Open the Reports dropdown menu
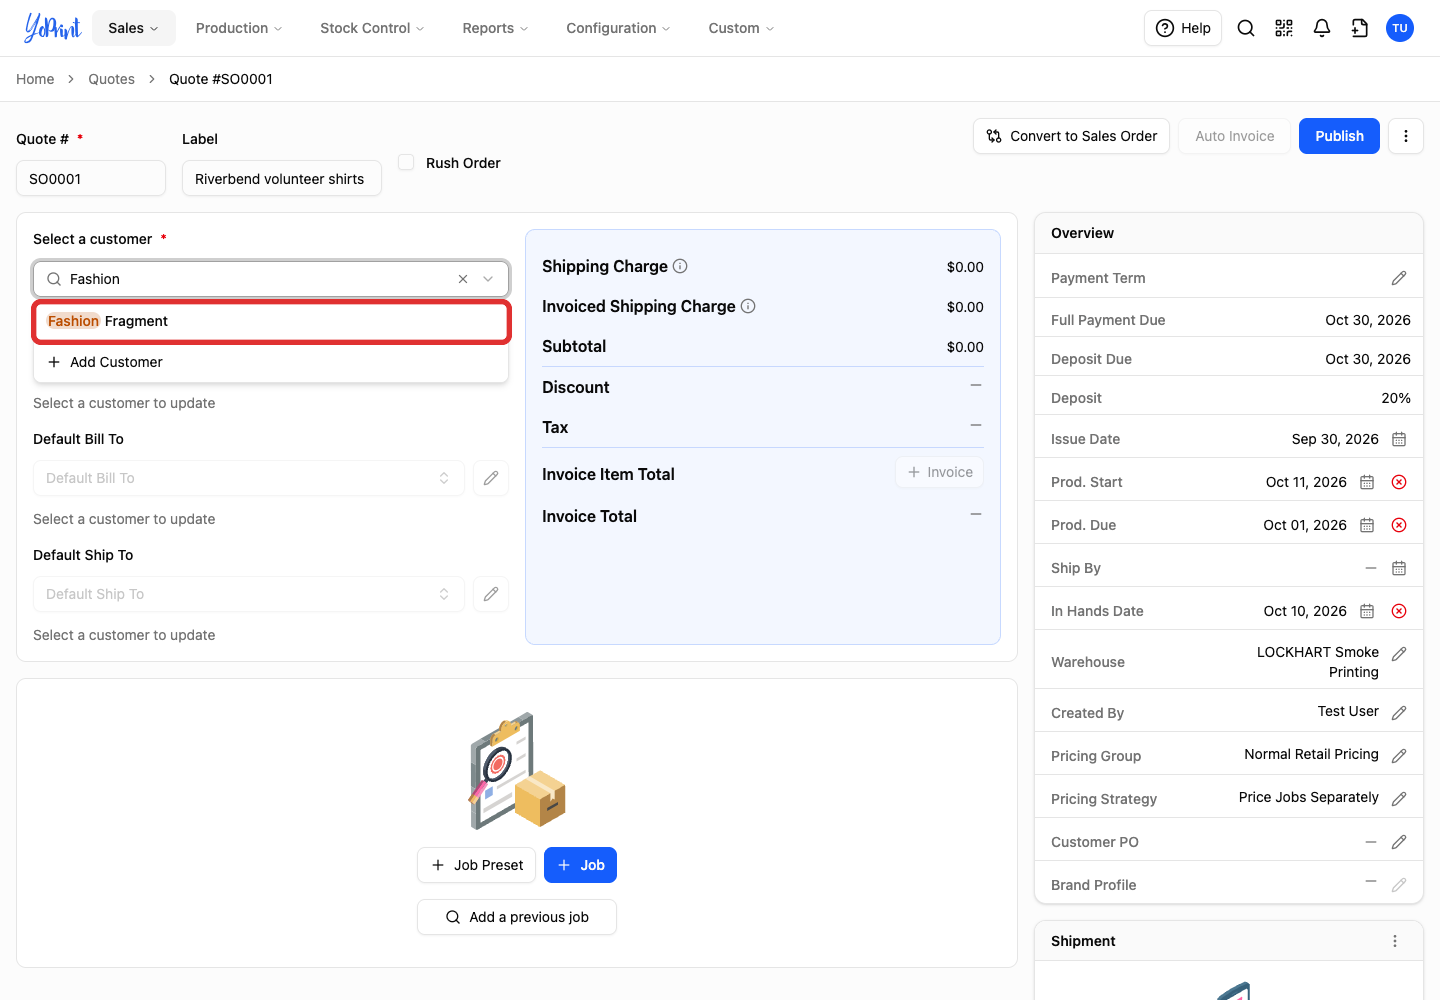 495,28
